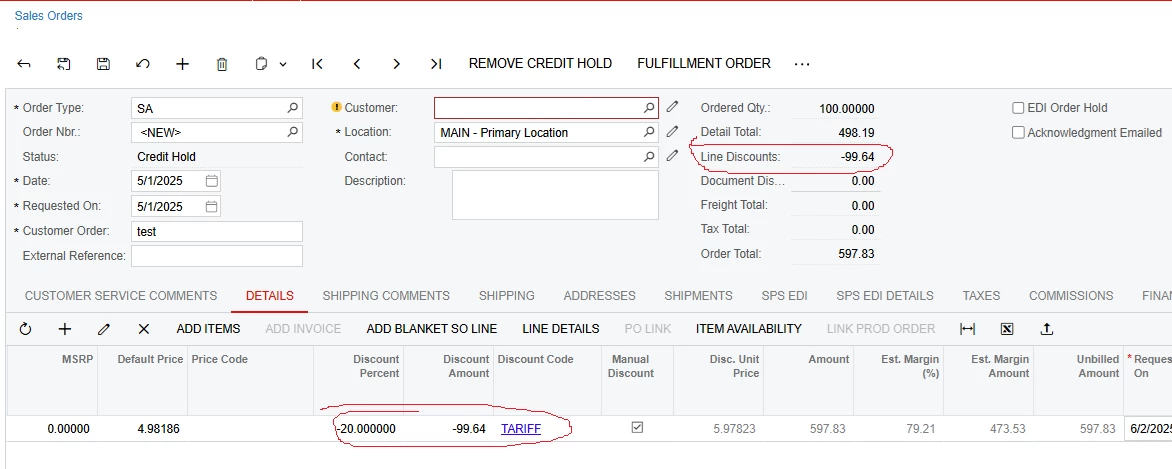Switch to the COMMISSIONS tab
This screenshot has width=1172, height=469.
pyautogui.click(x=1071, y=295)
